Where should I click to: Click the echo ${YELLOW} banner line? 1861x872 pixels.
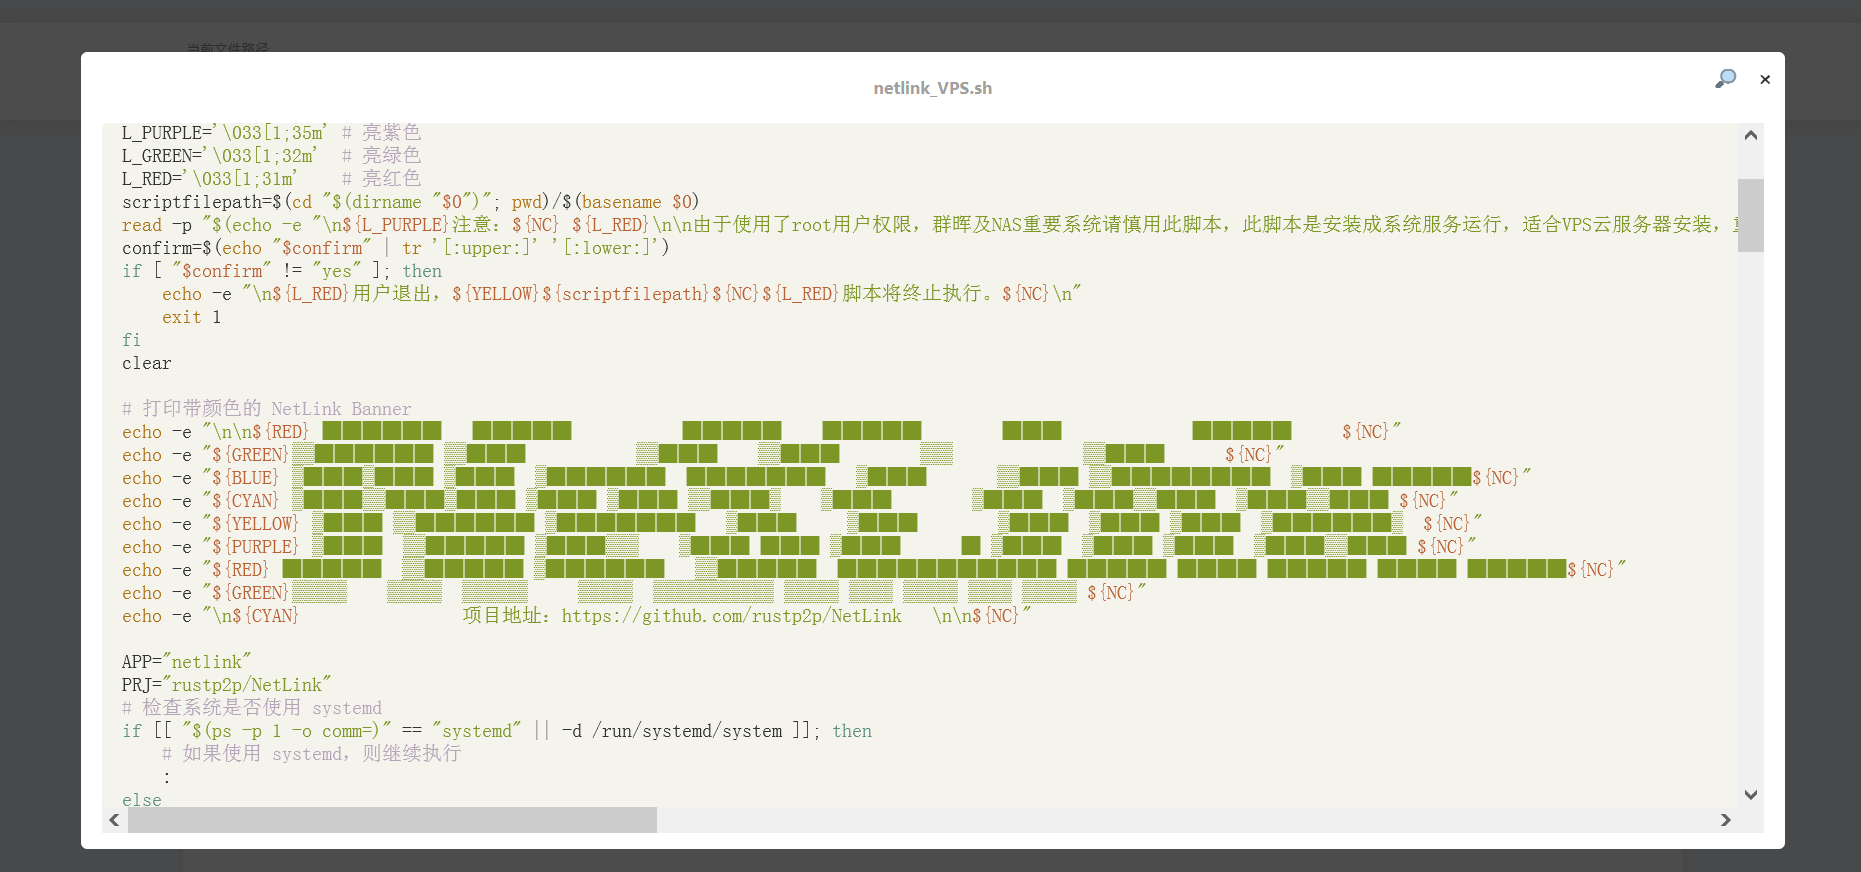(801, 524)
